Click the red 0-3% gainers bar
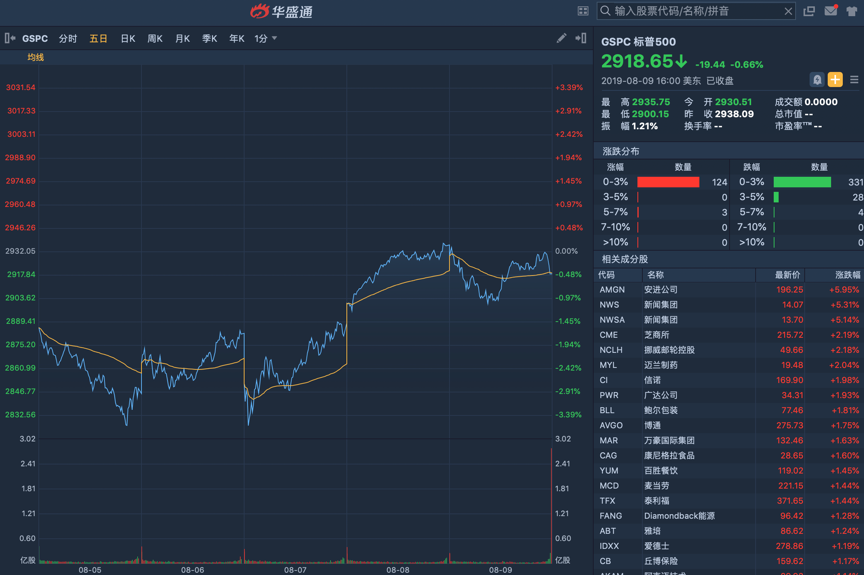Screen dimensions: 864x575 (x=668, y=182)
